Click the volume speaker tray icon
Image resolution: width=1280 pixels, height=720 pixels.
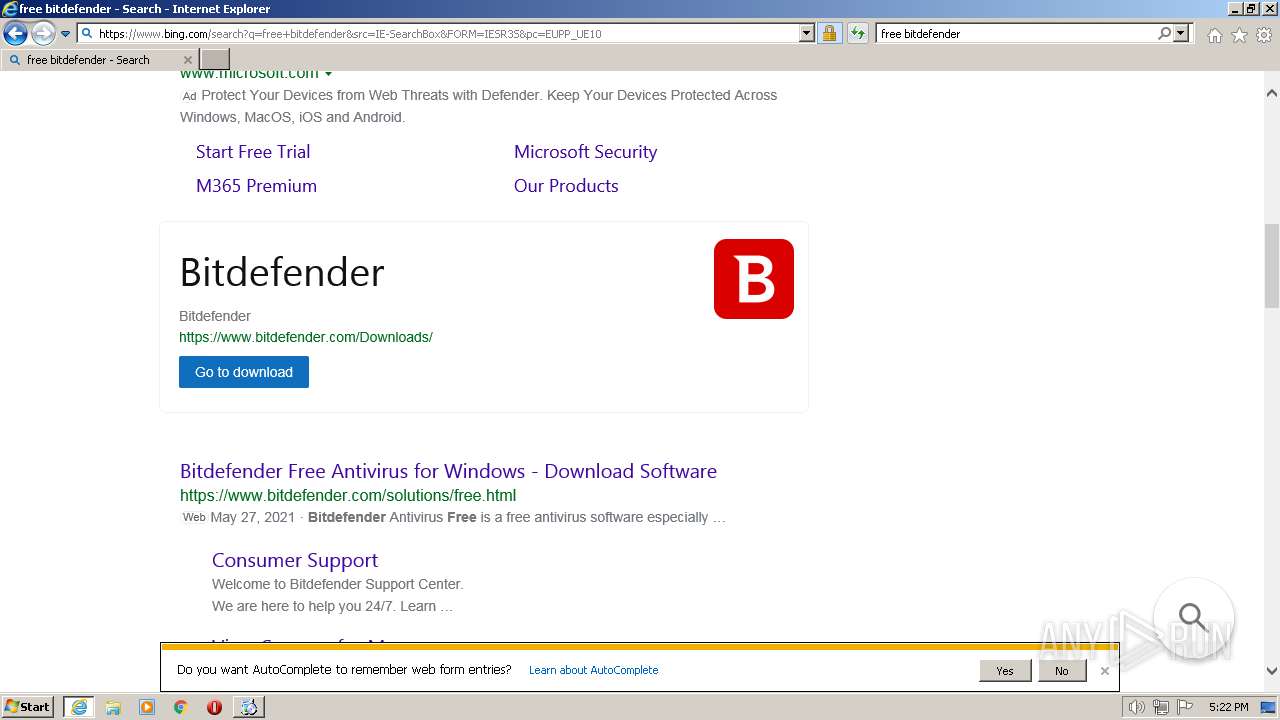click(x=1137, y=707)
